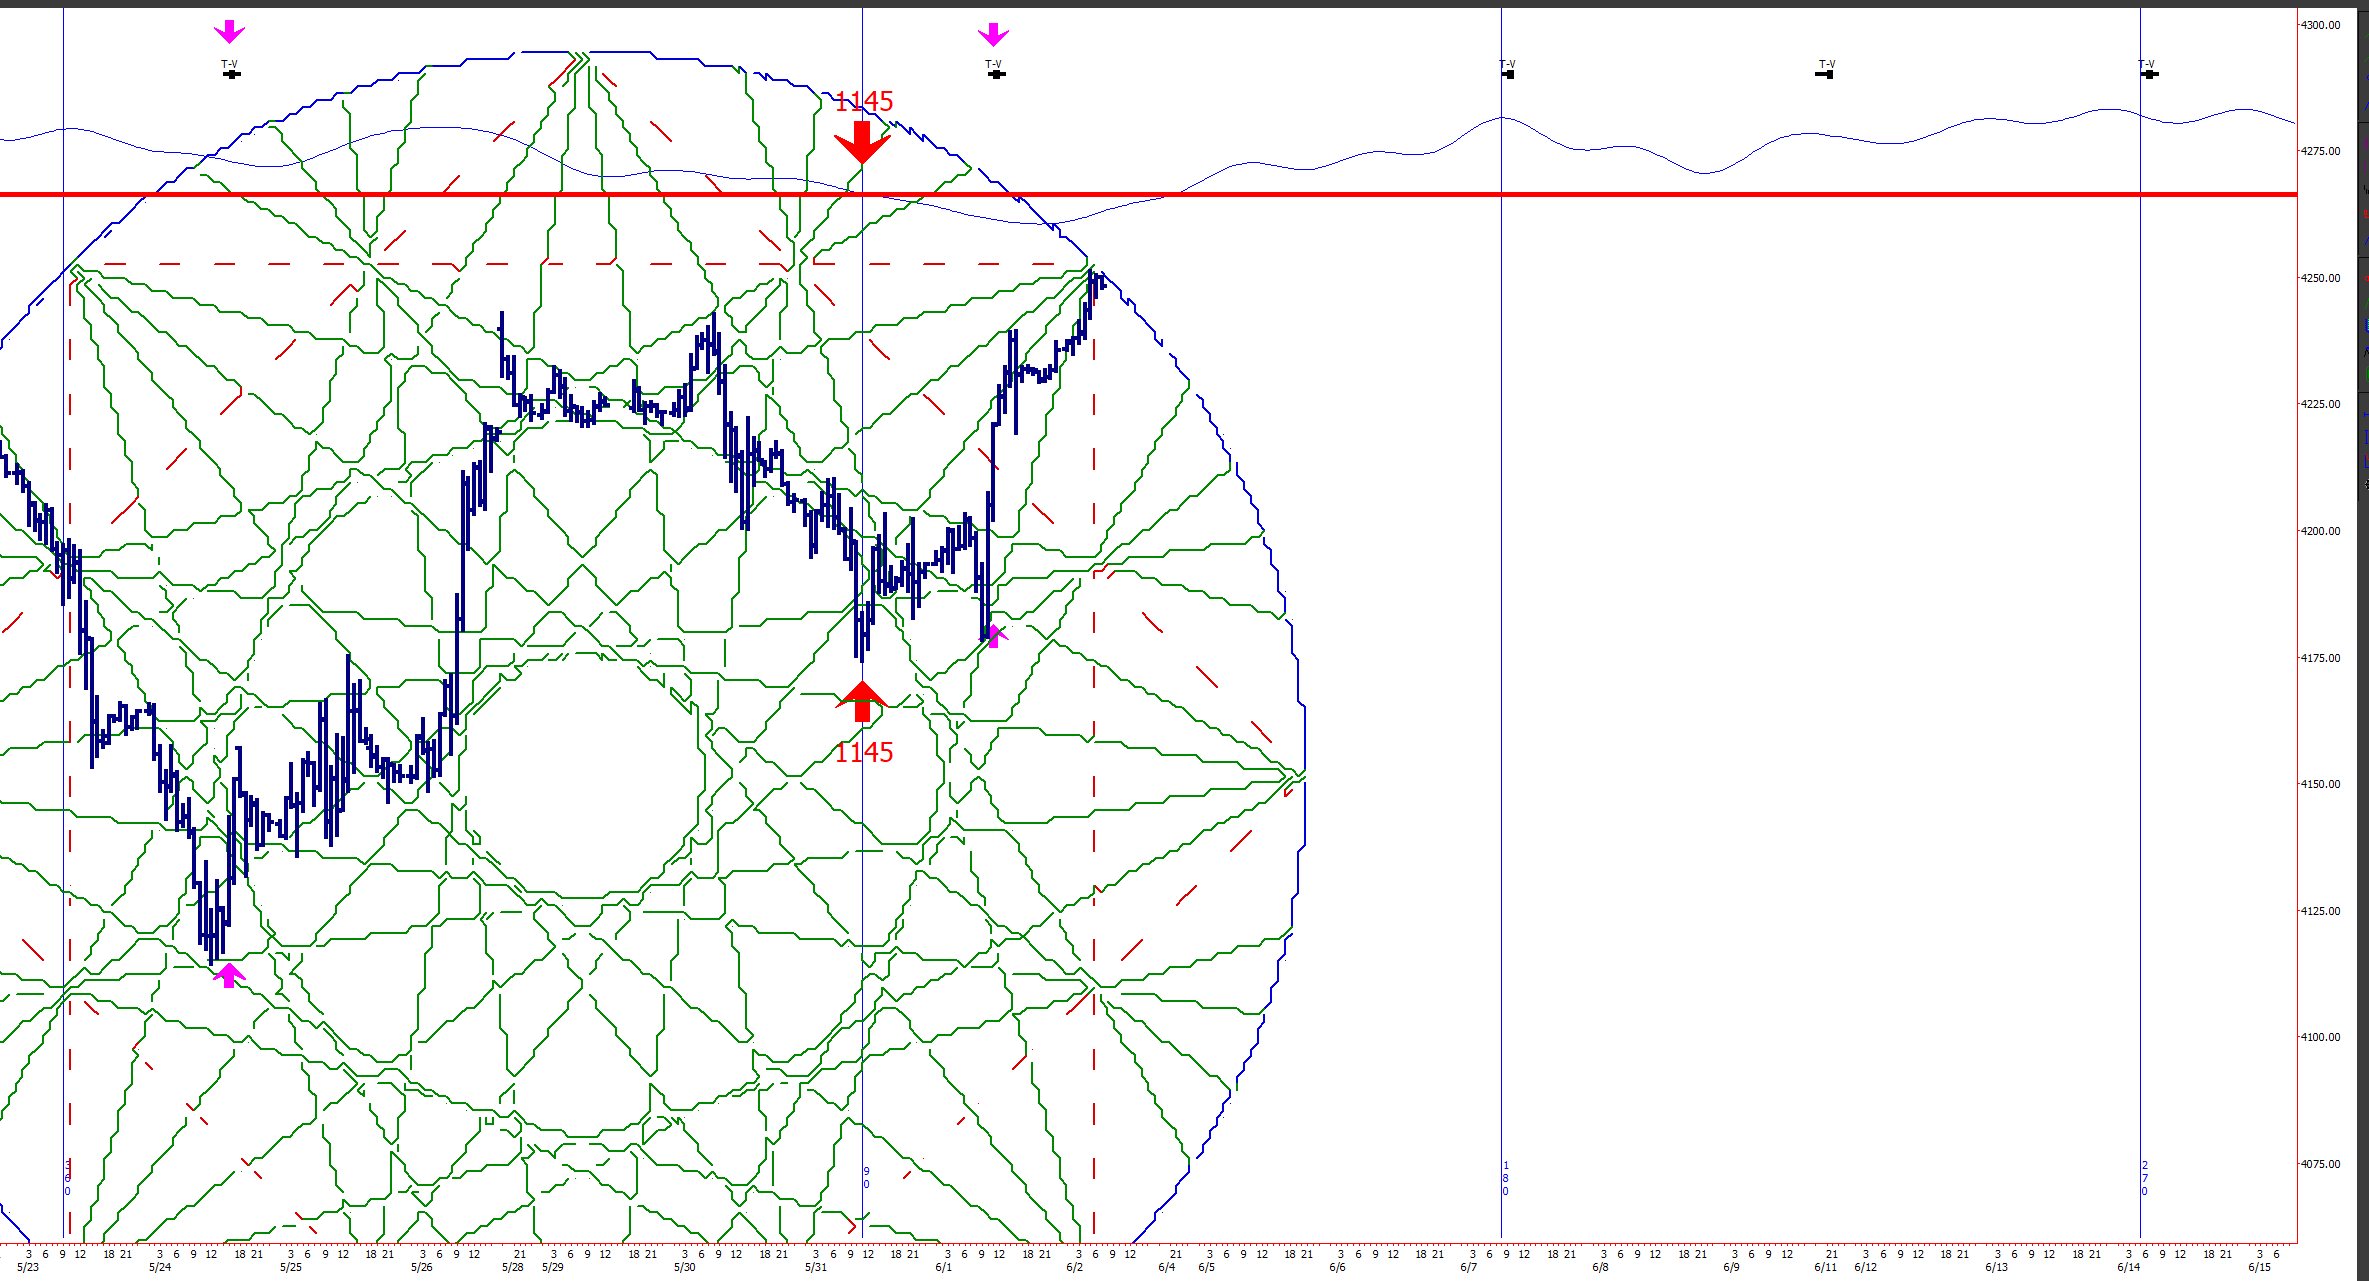Click the top red 1145 label
Screen dimensions: 2369x1281
point(864,101)
